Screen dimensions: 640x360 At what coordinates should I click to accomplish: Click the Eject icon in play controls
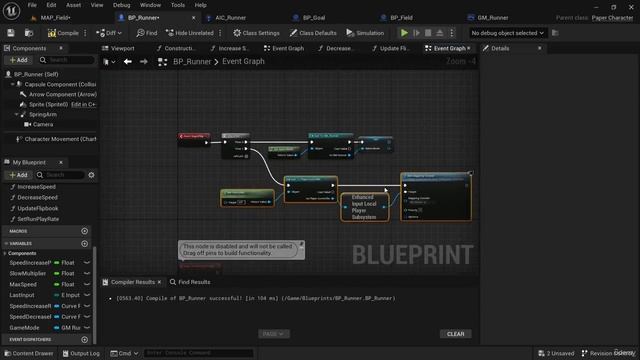440,33
